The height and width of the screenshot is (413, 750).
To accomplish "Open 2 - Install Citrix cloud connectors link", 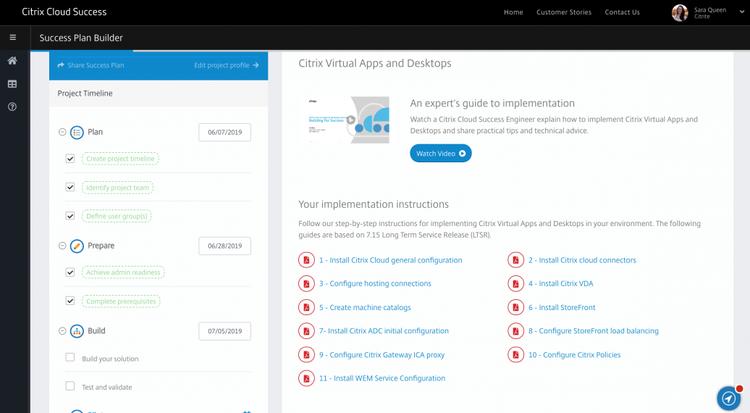I will tap(582, 260).
